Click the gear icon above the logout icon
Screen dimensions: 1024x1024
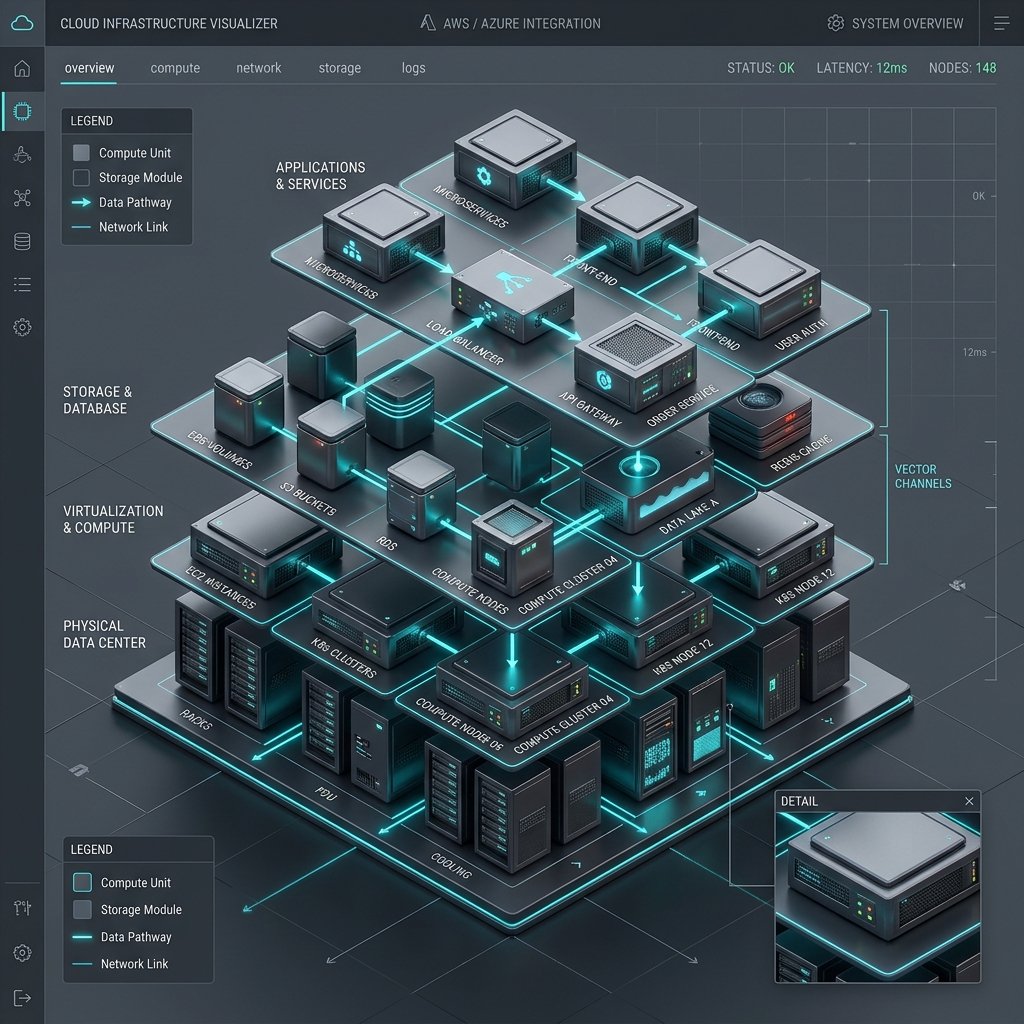(x=22, y=953)
